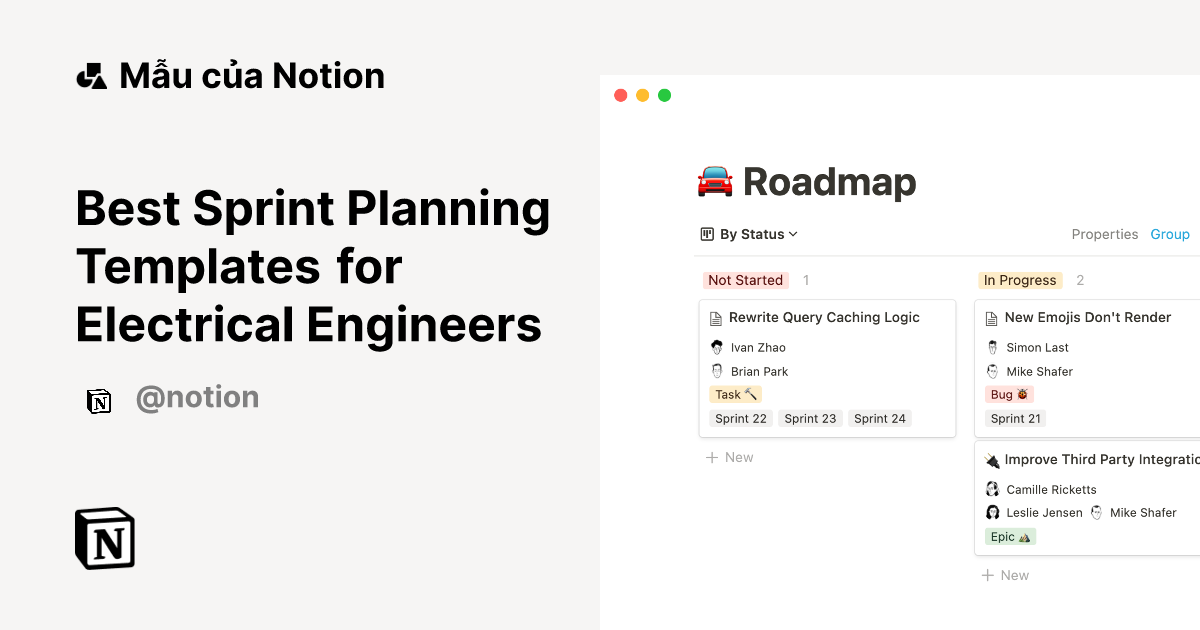Image resolution: width=1200 pixels, height=630 pixels.
Task: Click the In Progress status label
Action: coord(1019,281)
